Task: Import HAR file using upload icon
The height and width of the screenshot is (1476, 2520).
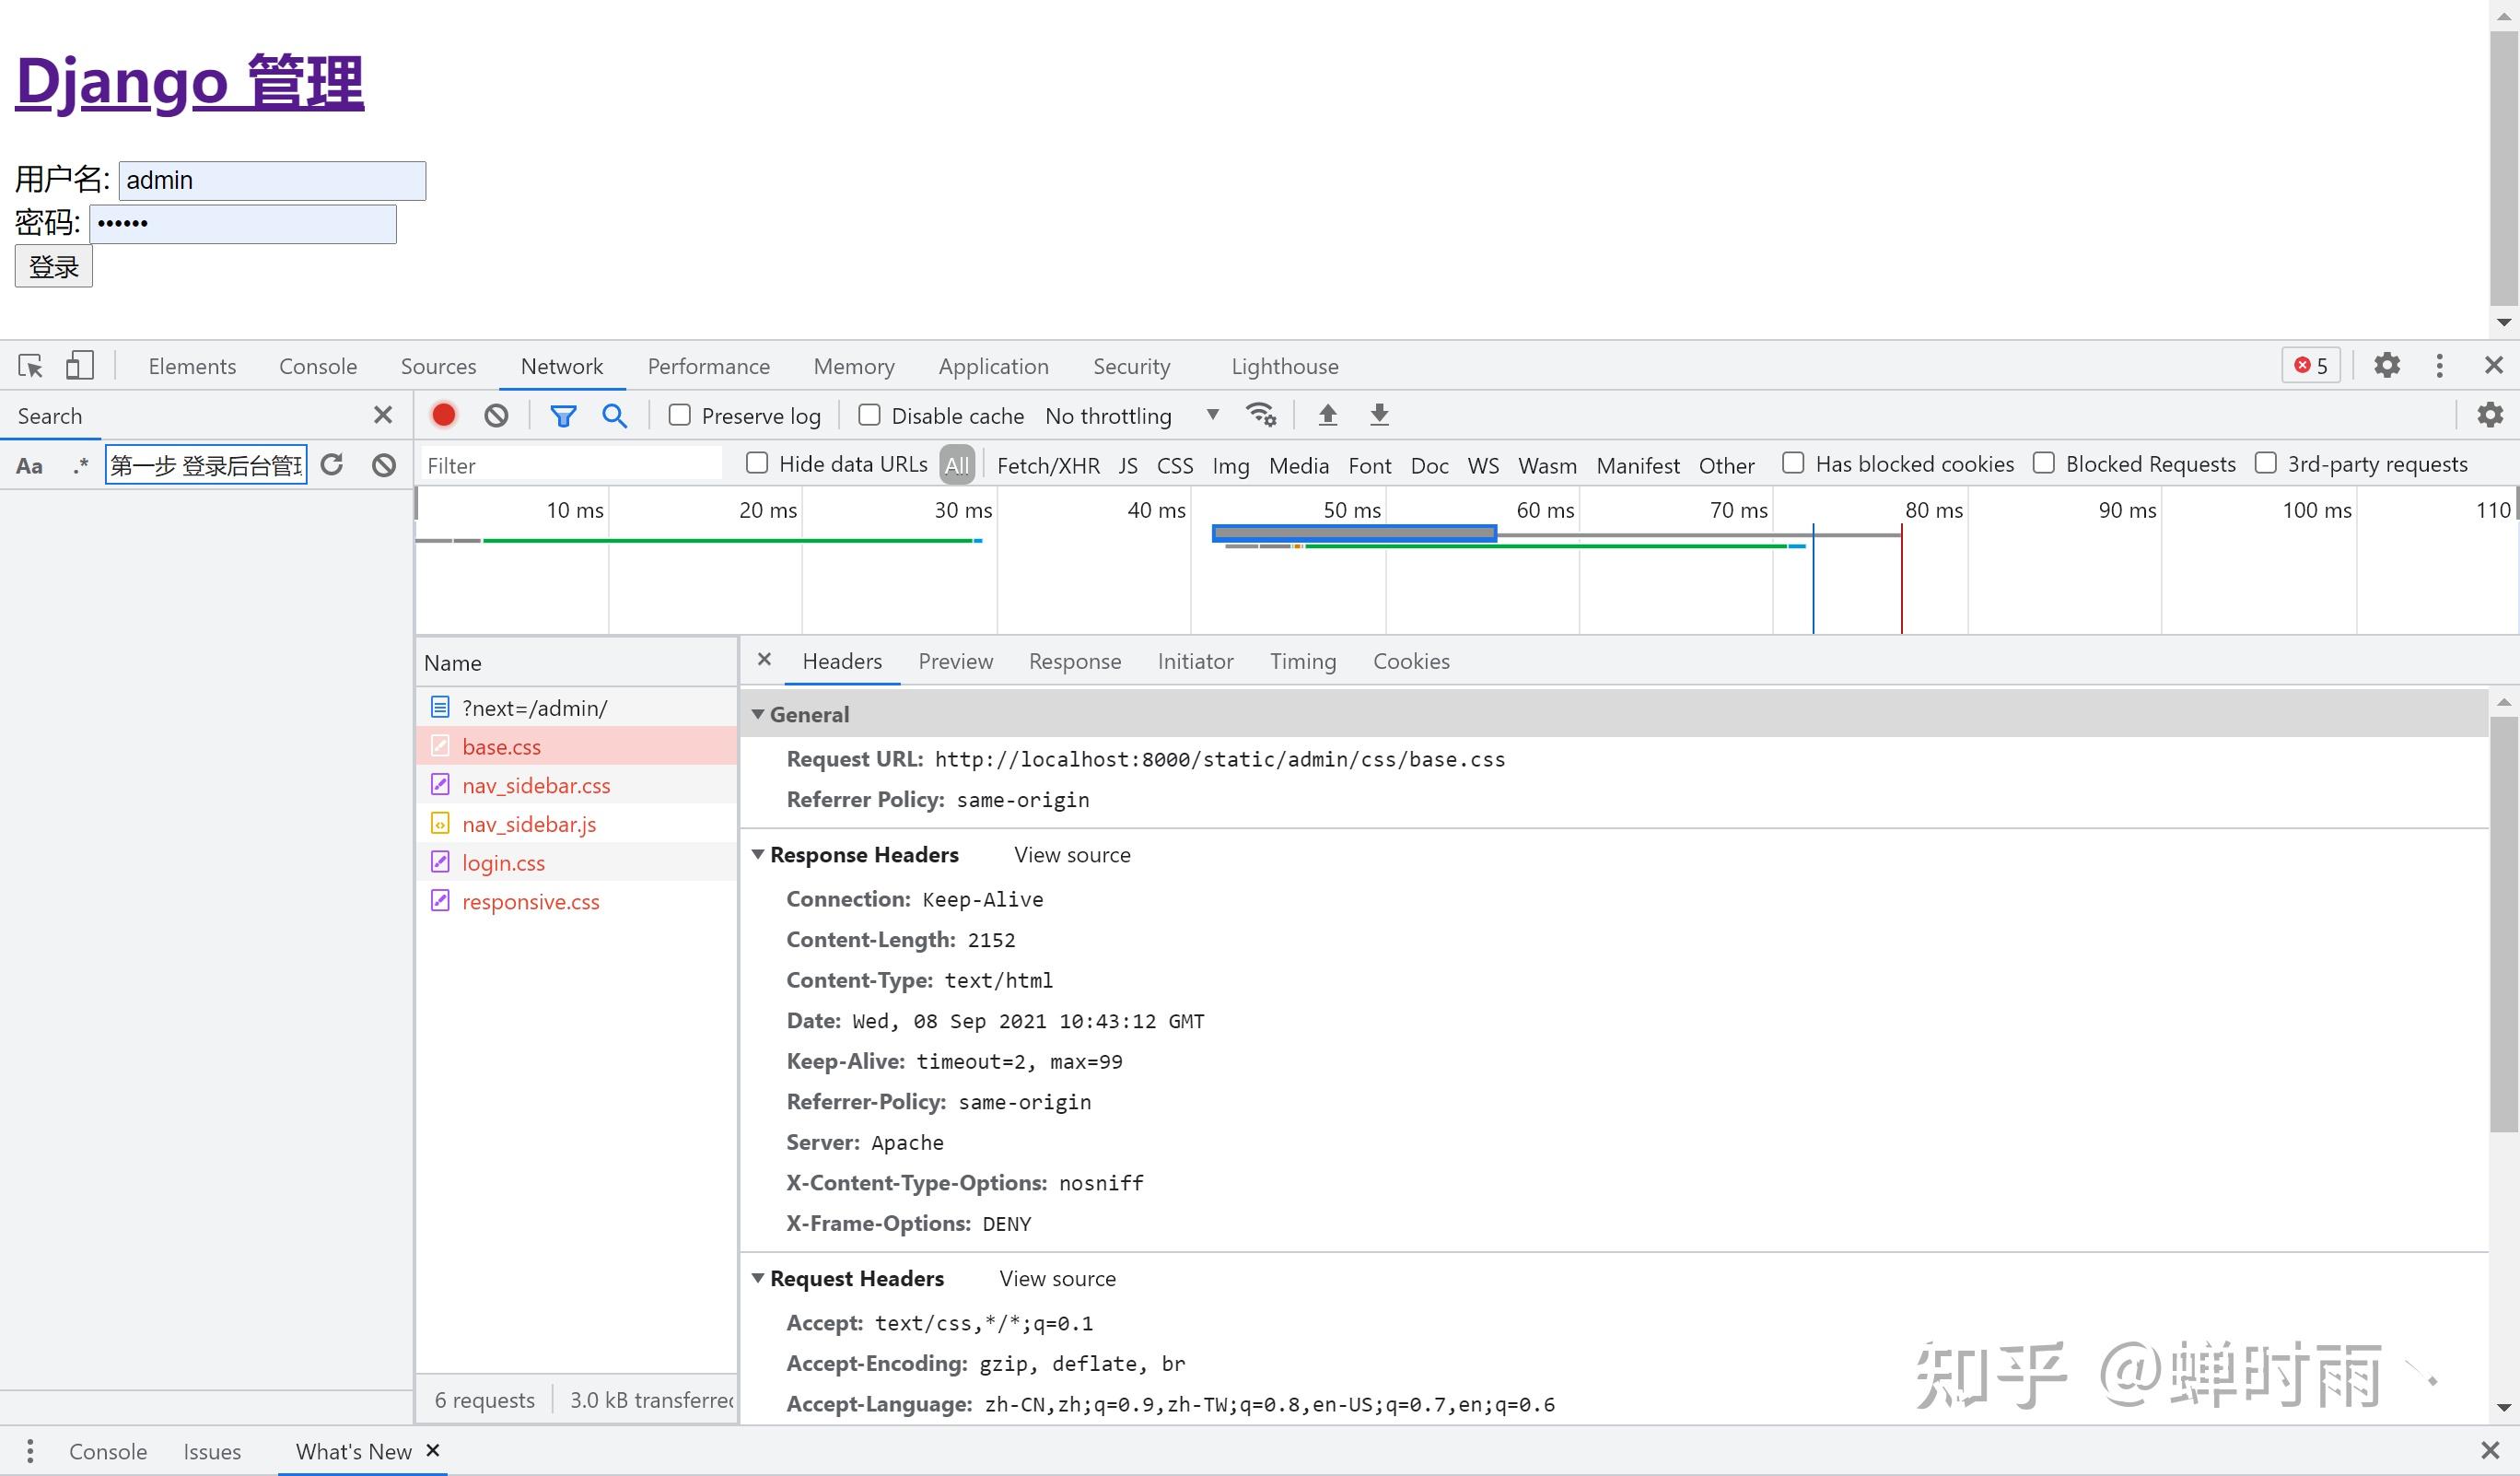Action: pos(1328,414)
